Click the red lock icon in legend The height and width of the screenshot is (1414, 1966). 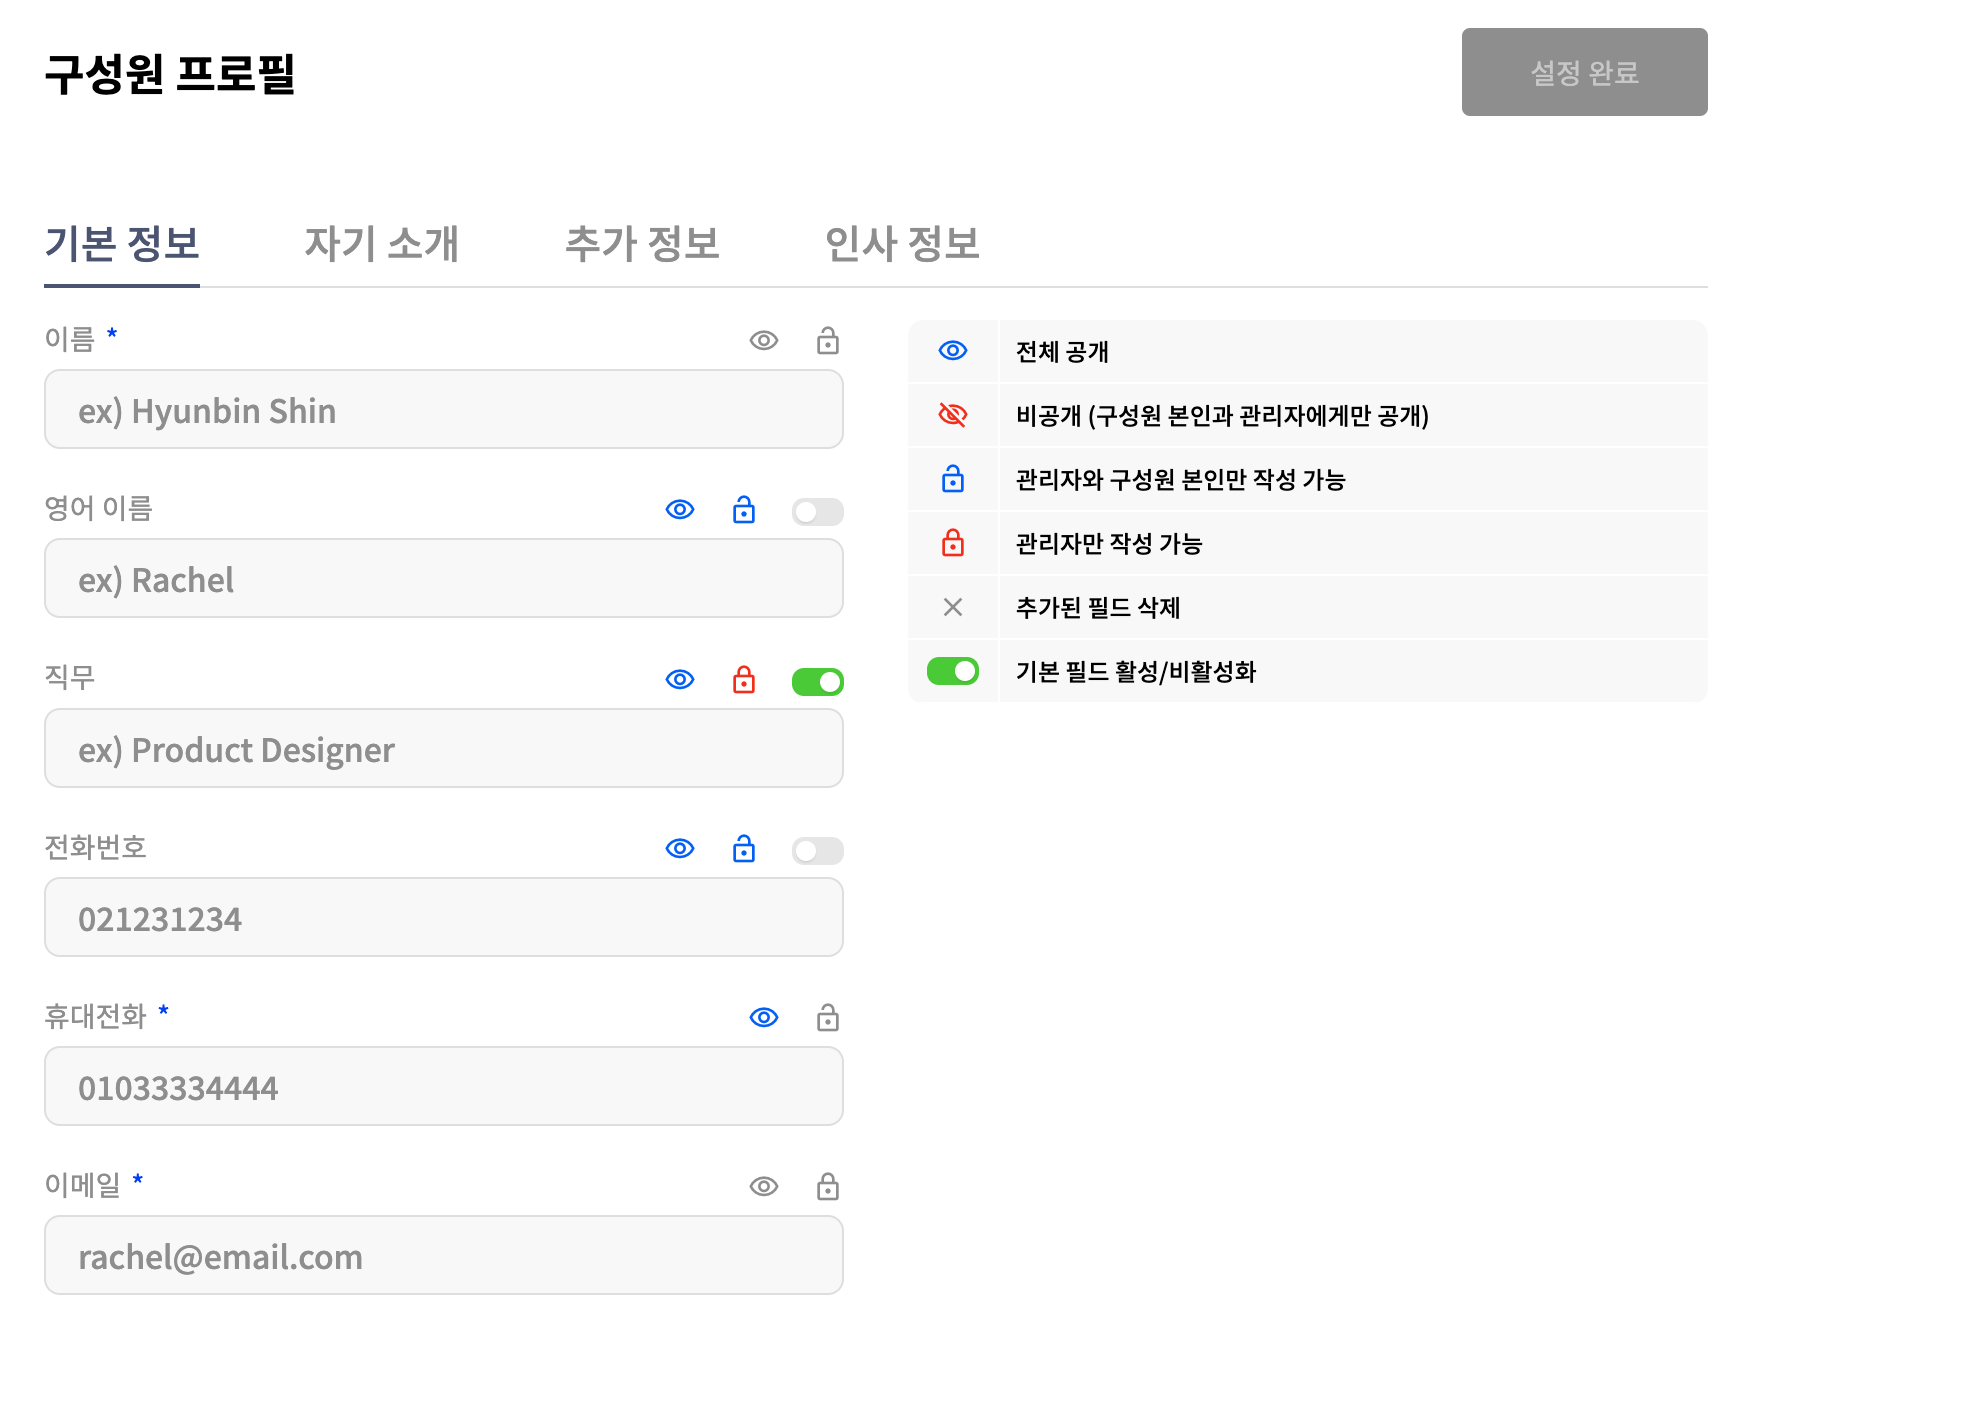tap(952, 543)
